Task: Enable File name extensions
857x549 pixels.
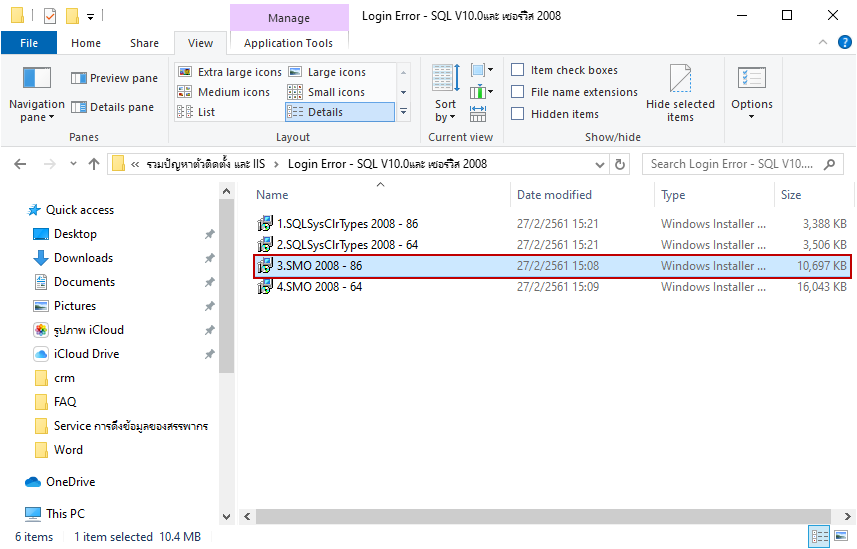Action: 518,92
